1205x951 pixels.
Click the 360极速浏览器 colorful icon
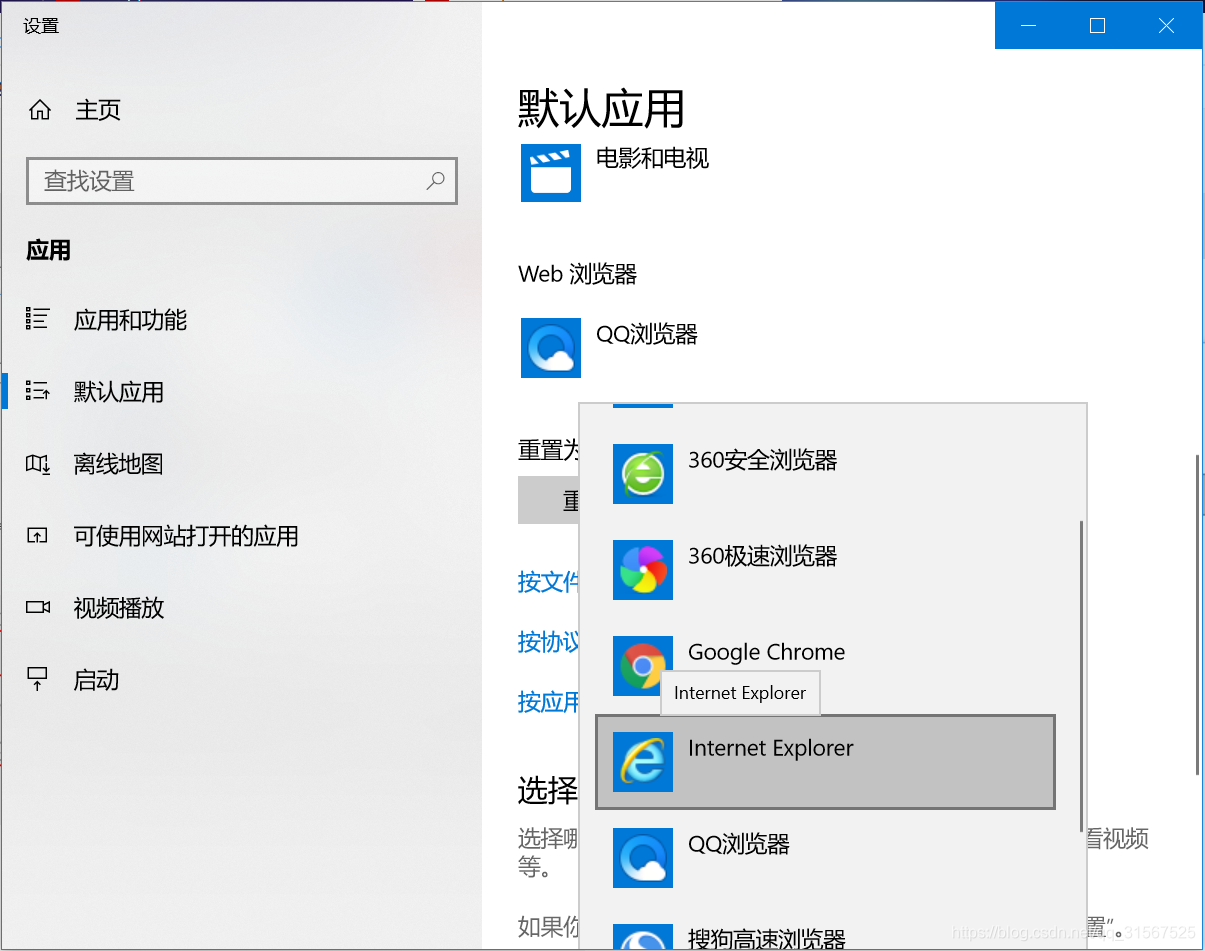tap(643, 570)
